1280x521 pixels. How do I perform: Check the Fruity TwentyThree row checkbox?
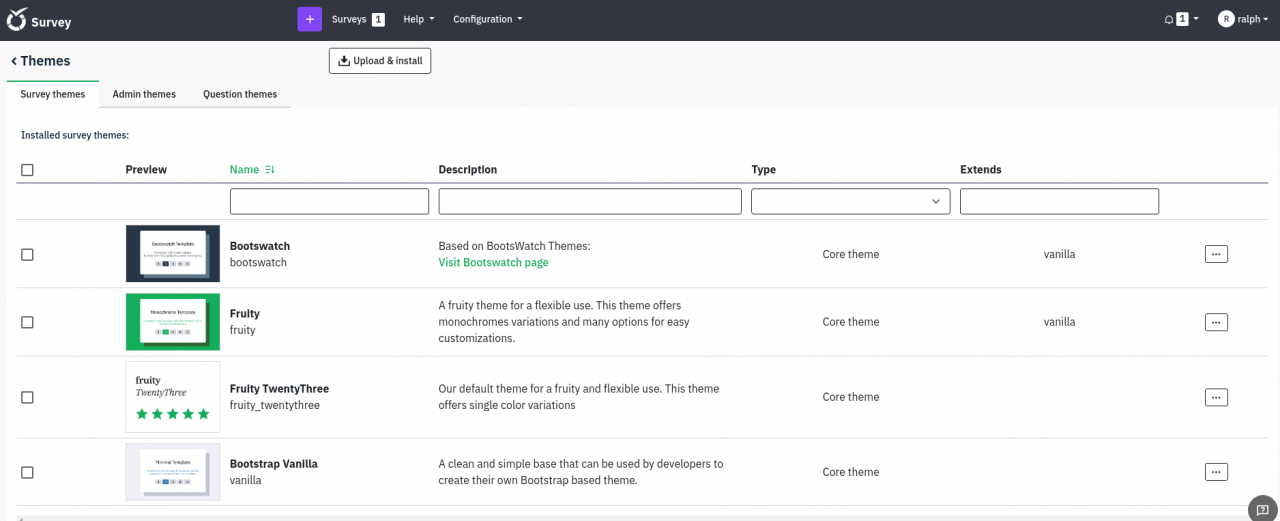point(27,397)
